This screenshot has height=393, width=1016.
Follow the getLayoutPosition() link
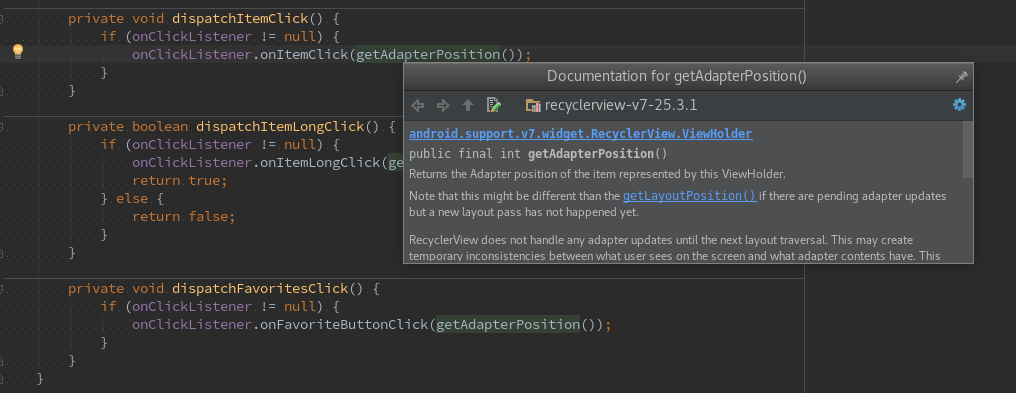pyautogui.click(x=689, y=196)
